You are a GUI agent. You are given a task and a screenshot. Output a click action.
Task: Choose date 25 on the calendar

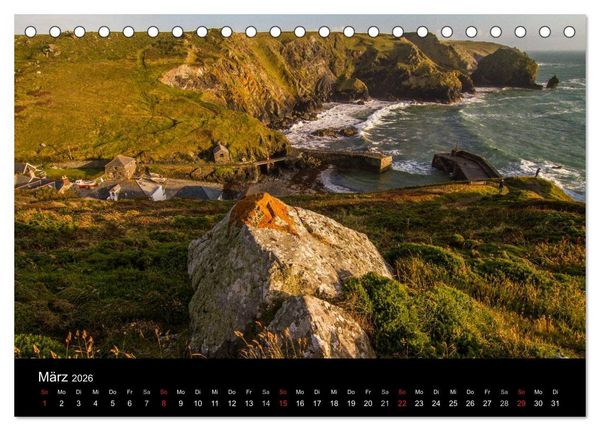(453, 403)
